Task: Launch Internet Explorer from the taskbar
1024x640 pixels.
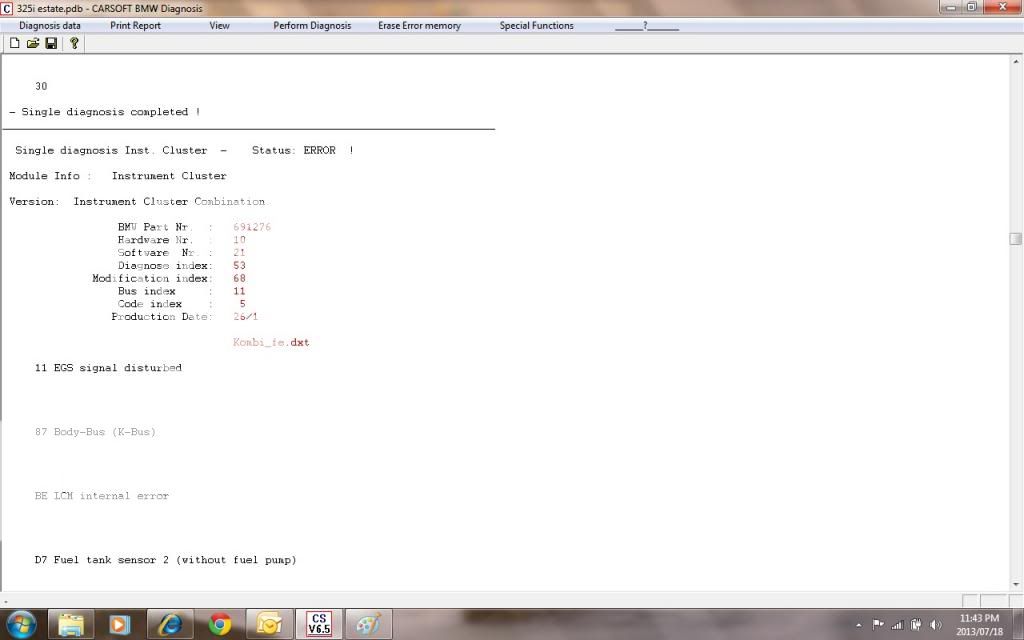Action: (170, 624)
